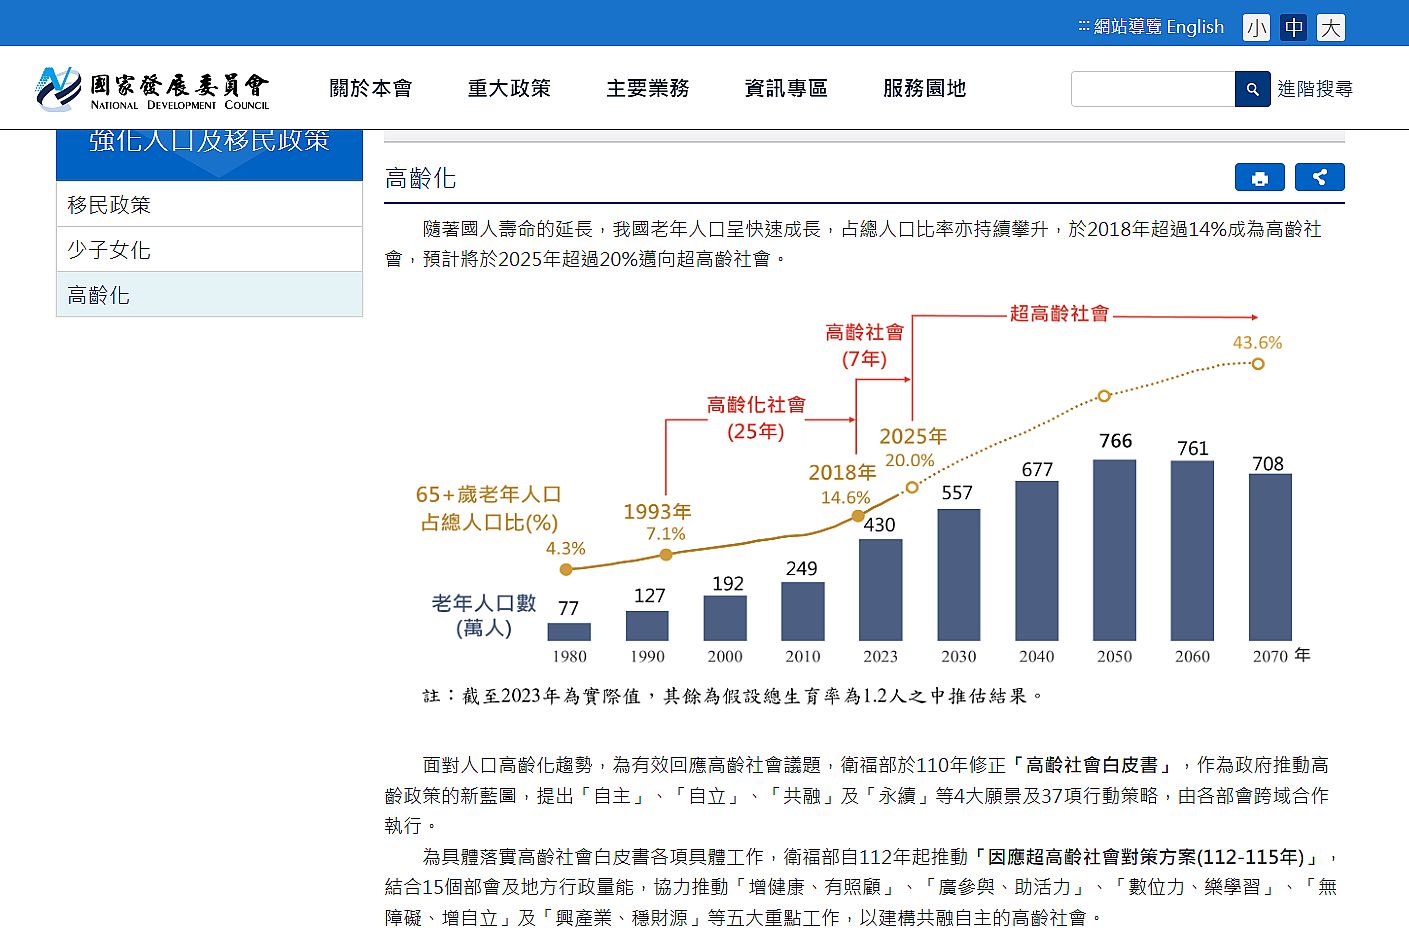Click the aging population chart image
The width and height of the screenshot is (1409, 943).
tap(864, 500)
